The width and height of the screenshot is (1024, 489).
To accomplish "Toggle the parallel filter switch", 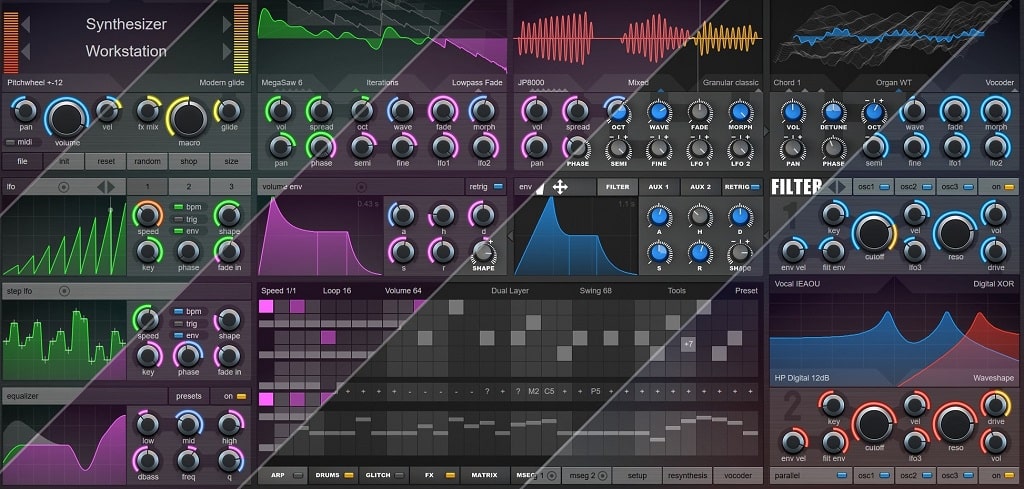I will coord(841,475).
